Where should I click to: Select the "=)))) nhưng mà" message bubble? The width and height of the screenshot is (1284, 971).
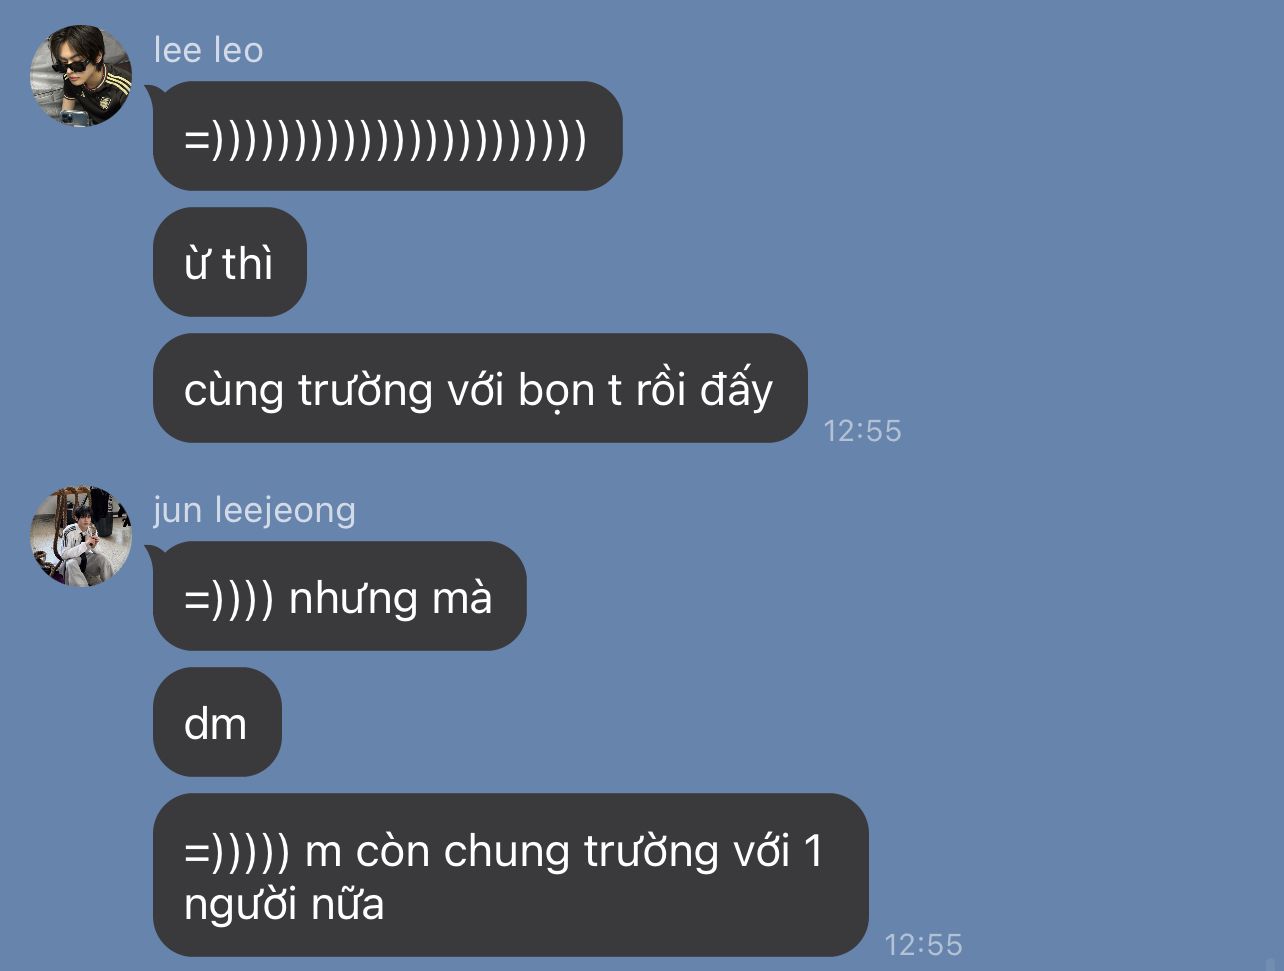(x=339, y=596)
